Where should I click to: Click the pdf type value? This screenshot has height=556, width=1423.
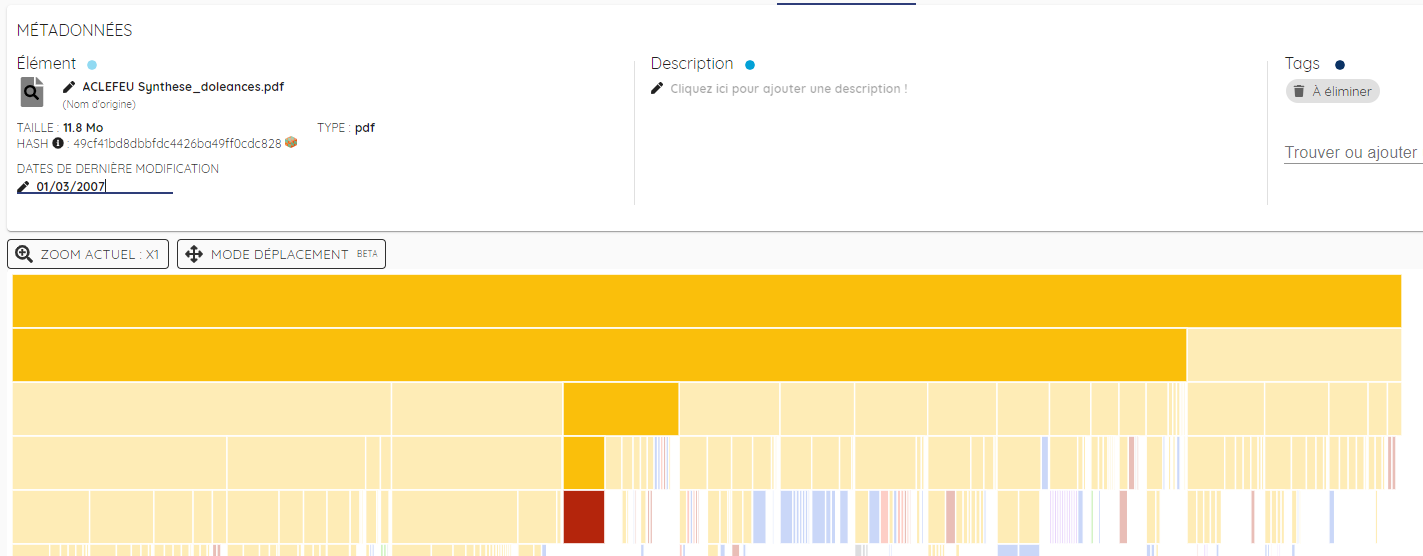tap(365, 128)
